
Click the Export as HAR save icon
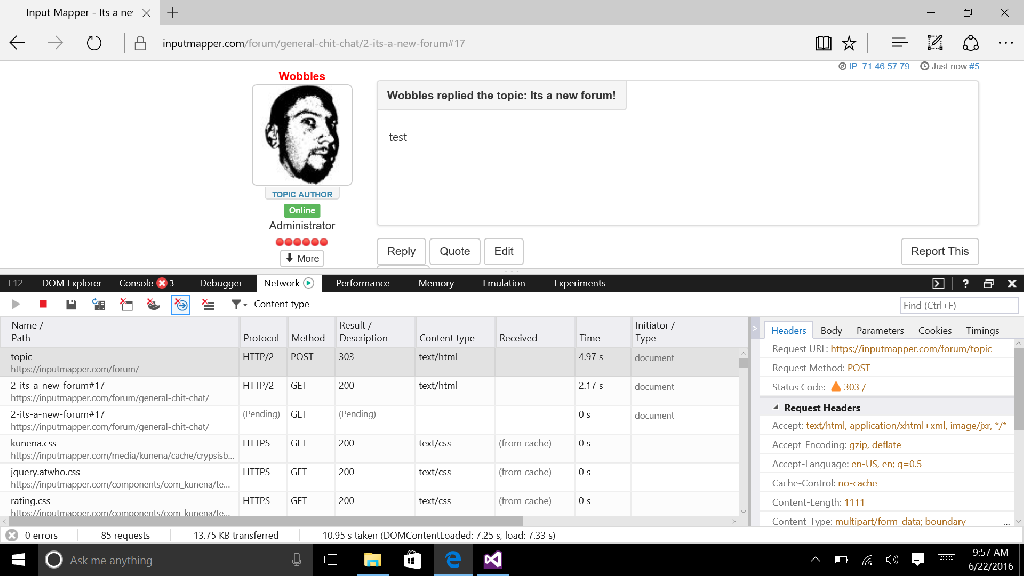click(70, 304)
